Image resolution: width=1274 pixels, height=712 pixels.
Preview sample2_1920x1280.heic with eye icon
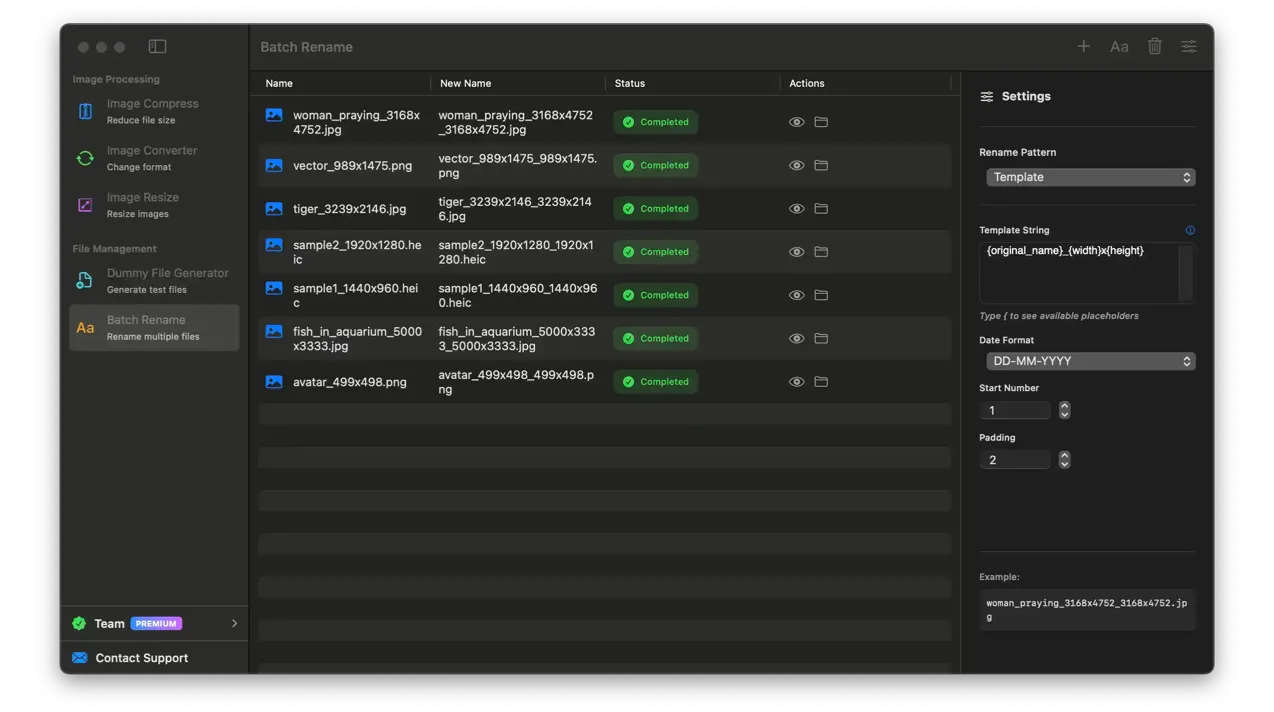796,252
